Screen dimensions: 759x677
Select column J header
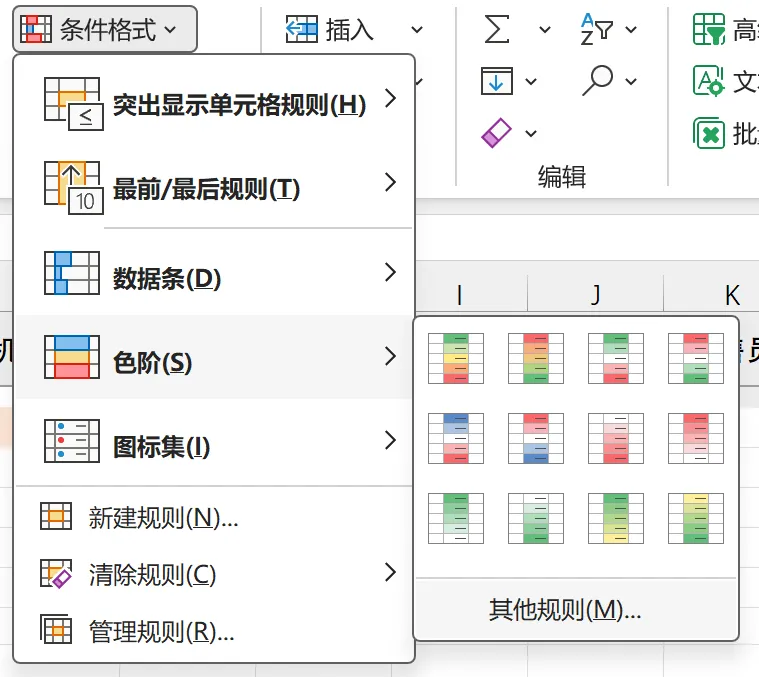(595, 294)
